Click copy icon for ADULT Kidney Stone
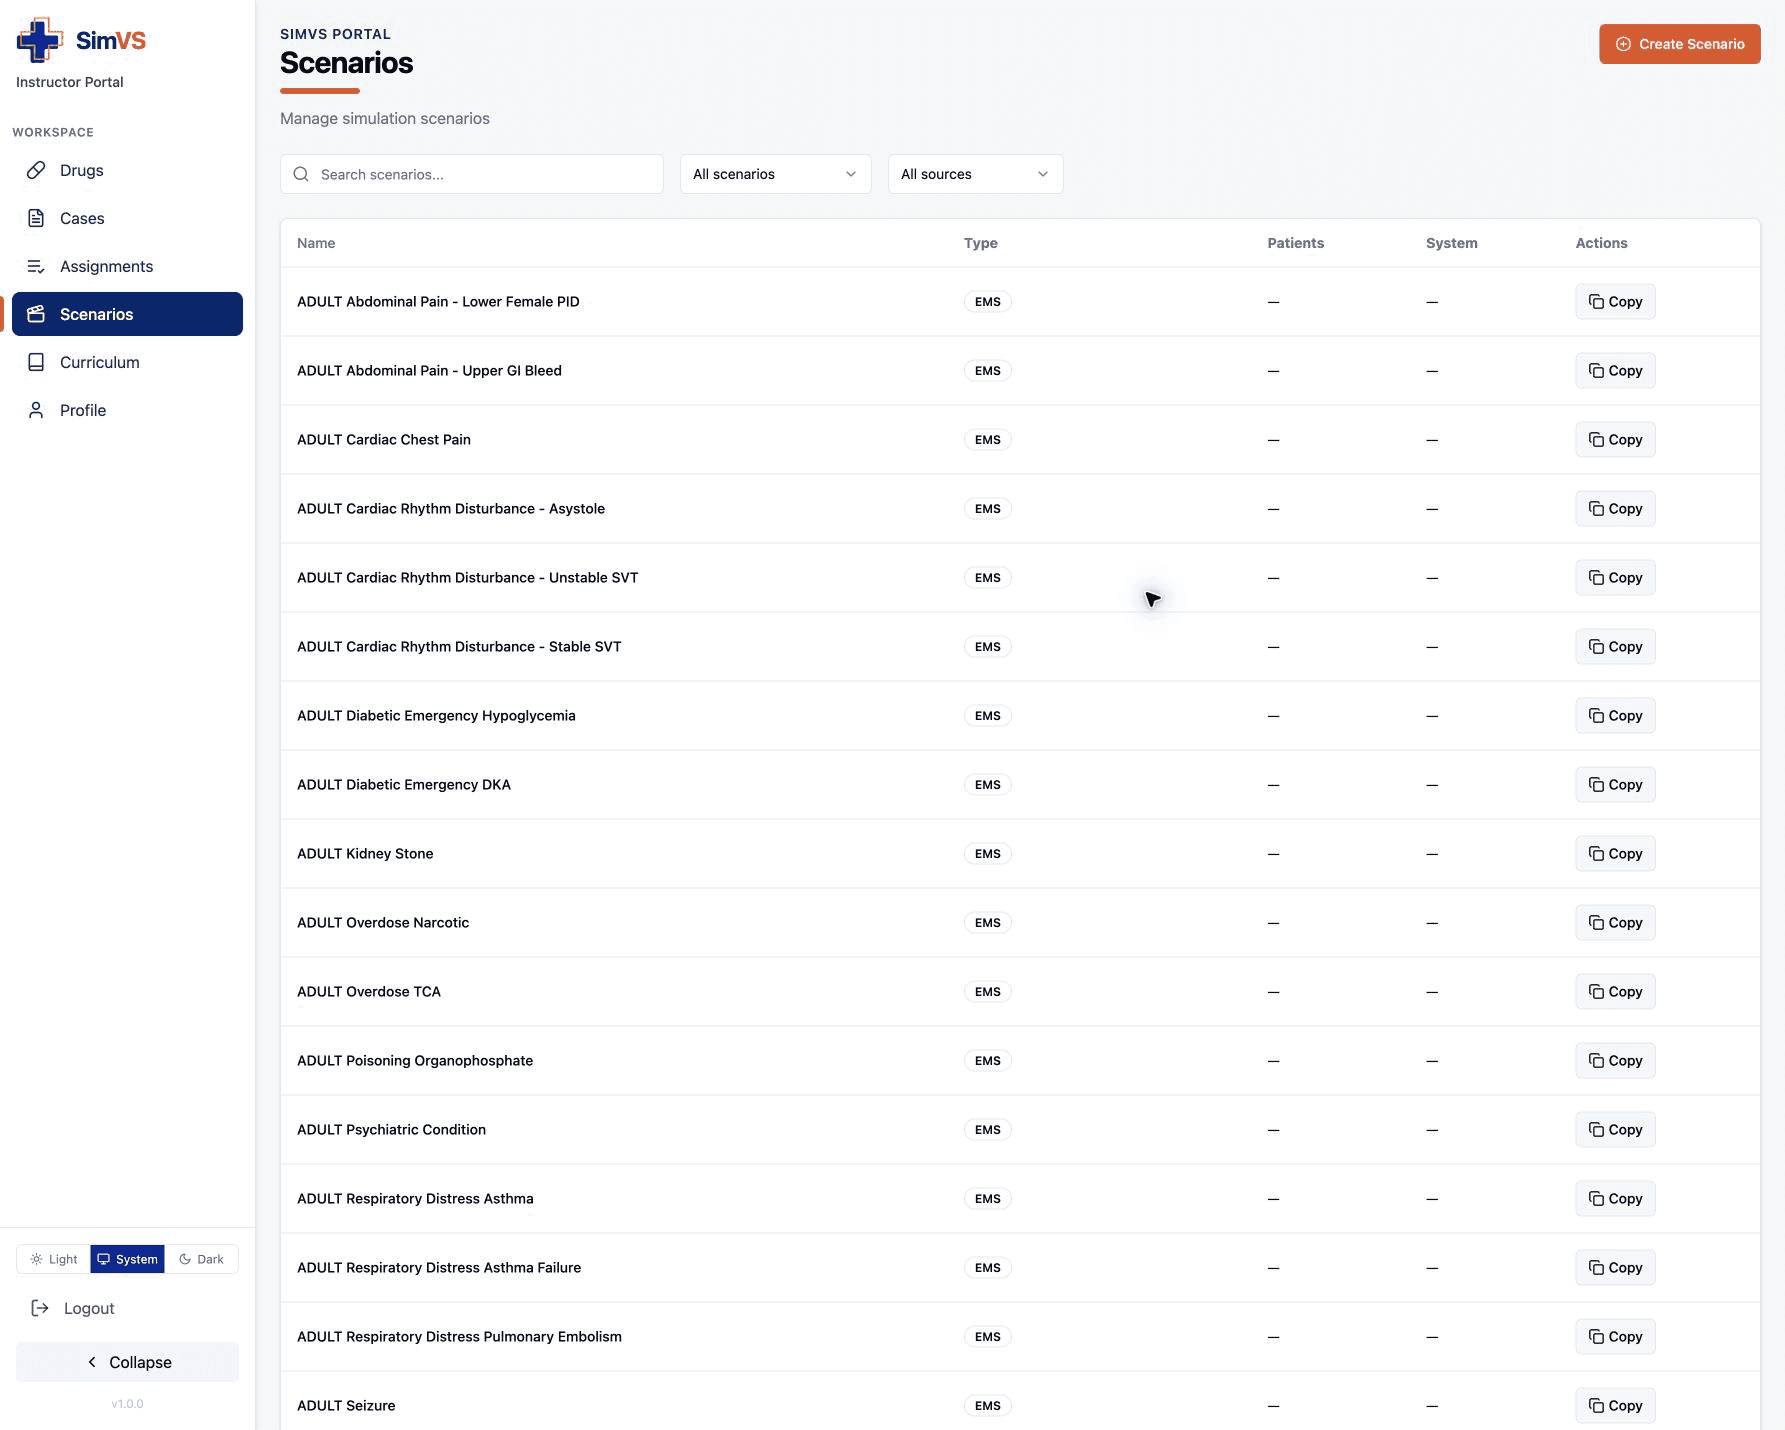The width and height of the screenshot is (1785, 1430). click(x=1596, y=854)
